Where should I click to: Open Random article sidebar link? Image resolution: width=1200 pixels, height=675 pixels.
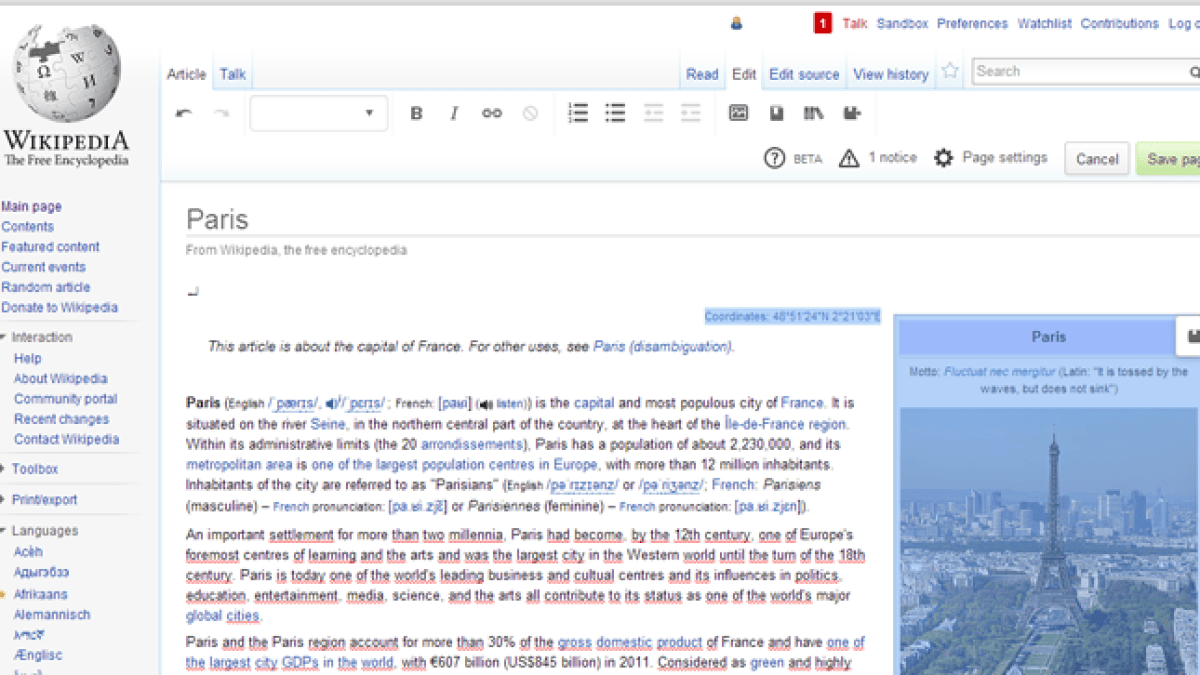tap(46, 287)
